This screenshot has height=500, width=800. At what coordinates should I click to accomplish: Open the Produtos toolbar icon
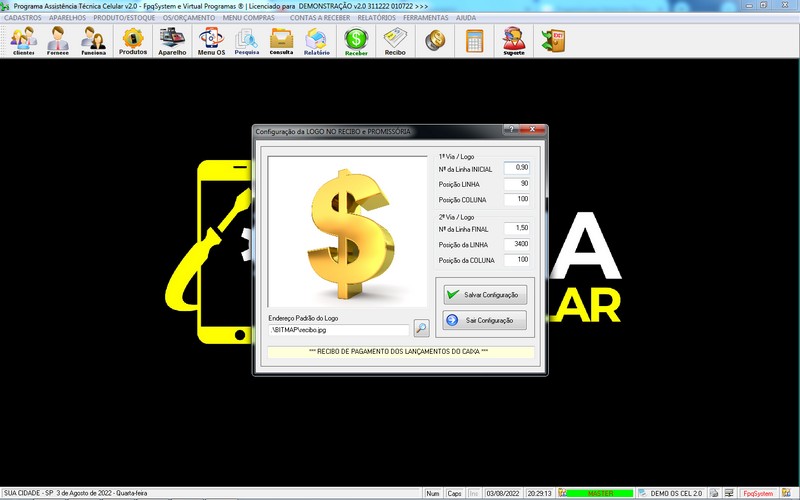pyautogui.click(x=133, y=41)
